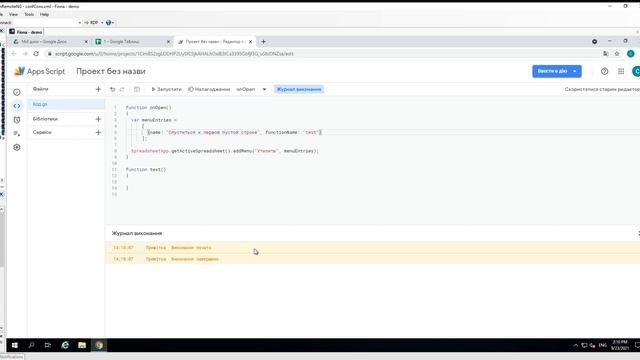This screenshot has width=640, height=360.
Task: Open a new Chrome tab
Action: pos(263,42)
